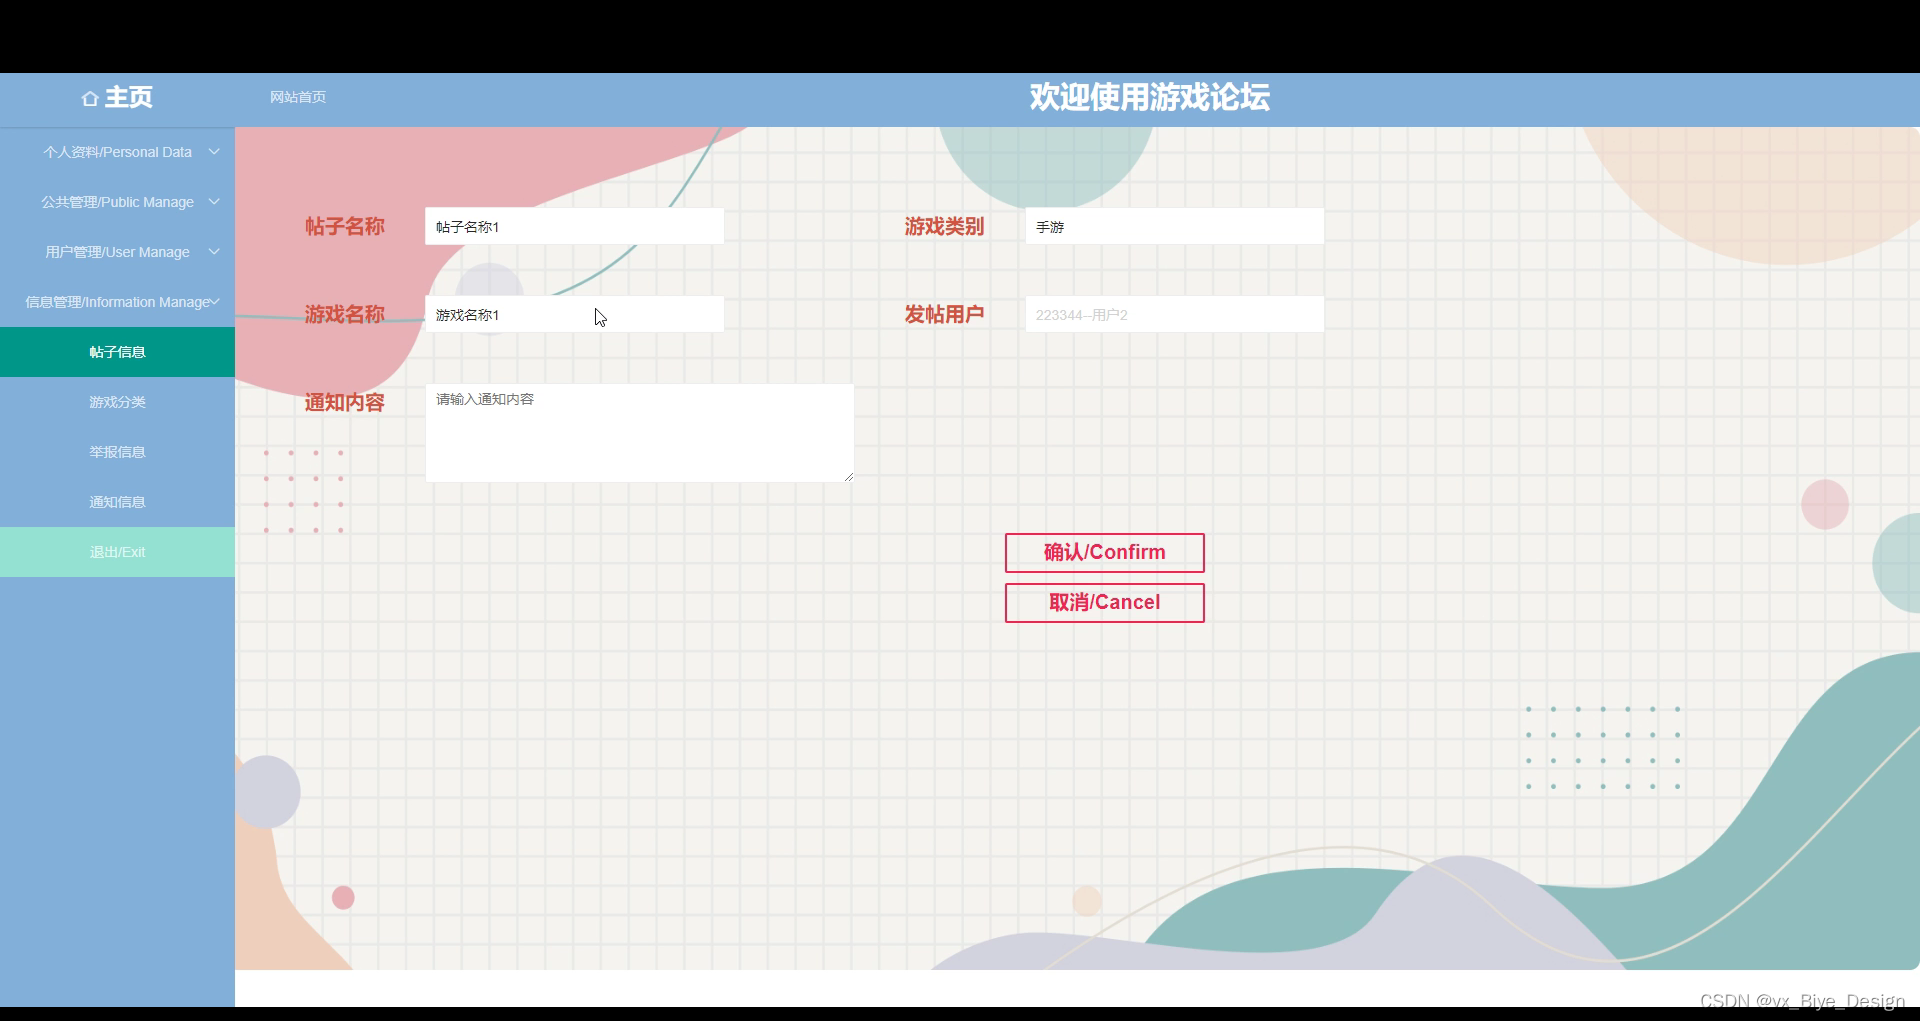Click 退出/Exit to log out
The width and height of the screenshot is (1920, 1021).
117,552
